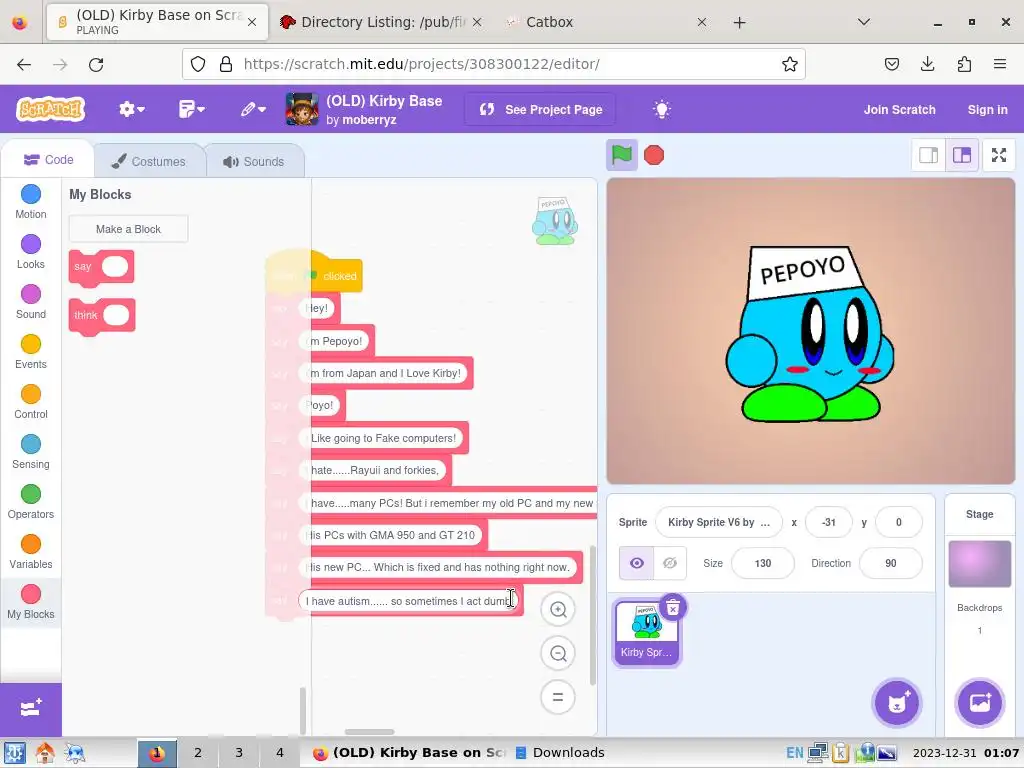Switch to large stage layout
This screenshot has width=1024, height=768.
[x=961, y=155]
